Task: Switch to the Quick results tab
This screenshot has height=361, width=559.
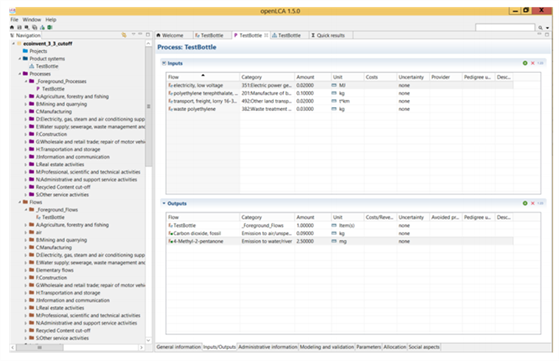Action: click(328, 35)
